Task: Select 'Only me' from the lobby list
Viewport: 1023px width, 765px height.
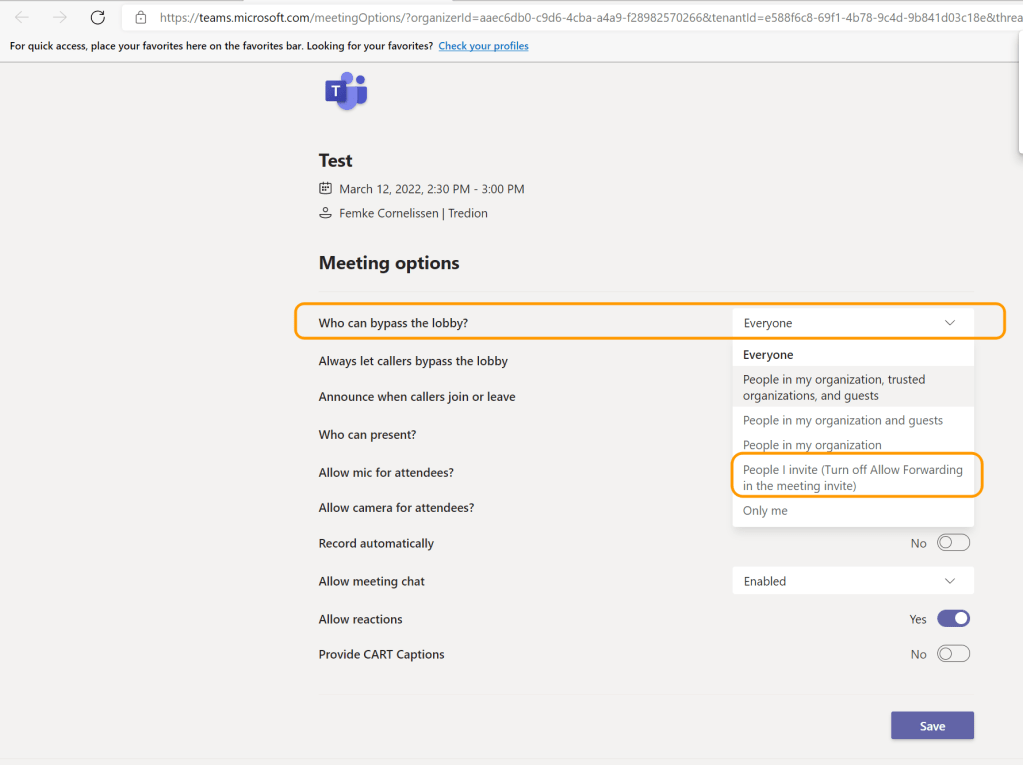Action: point(765,511)
